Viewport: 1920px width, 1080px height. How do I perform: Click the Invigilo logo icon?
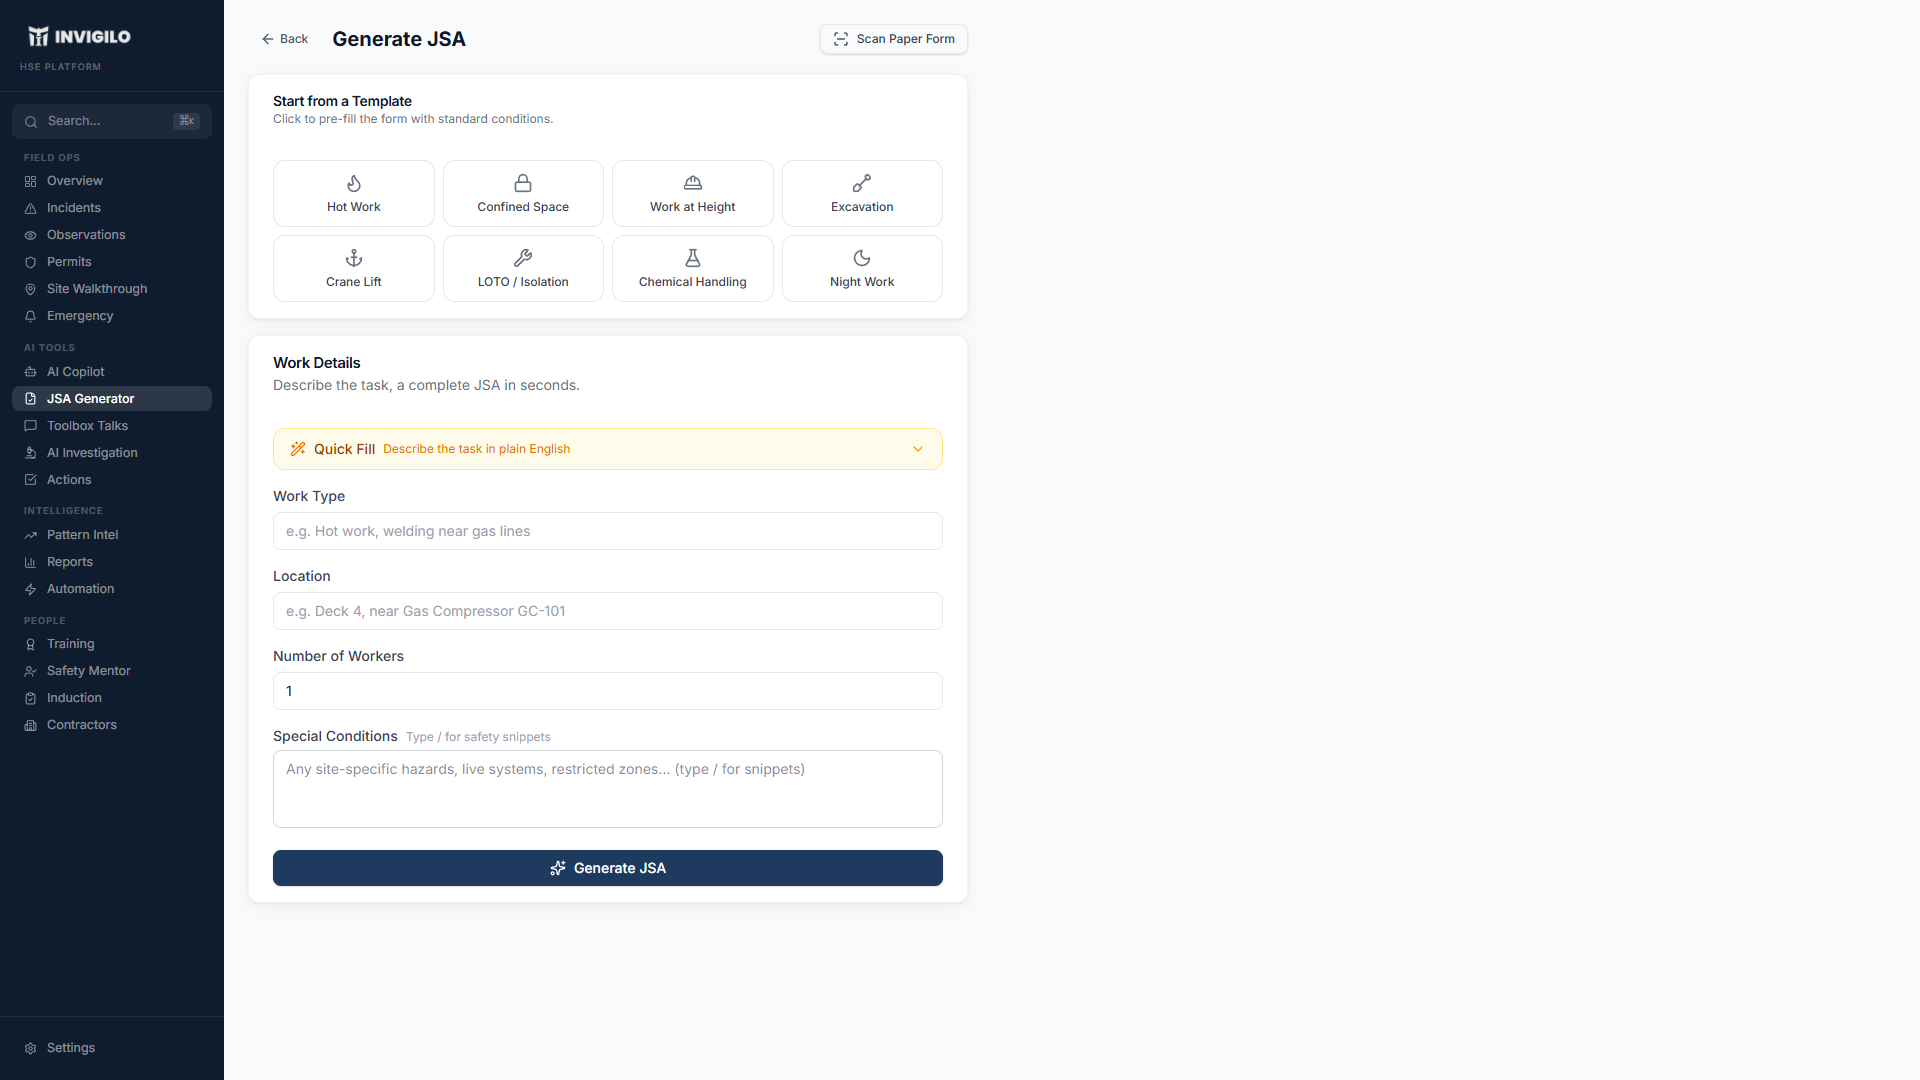[38, 37]
